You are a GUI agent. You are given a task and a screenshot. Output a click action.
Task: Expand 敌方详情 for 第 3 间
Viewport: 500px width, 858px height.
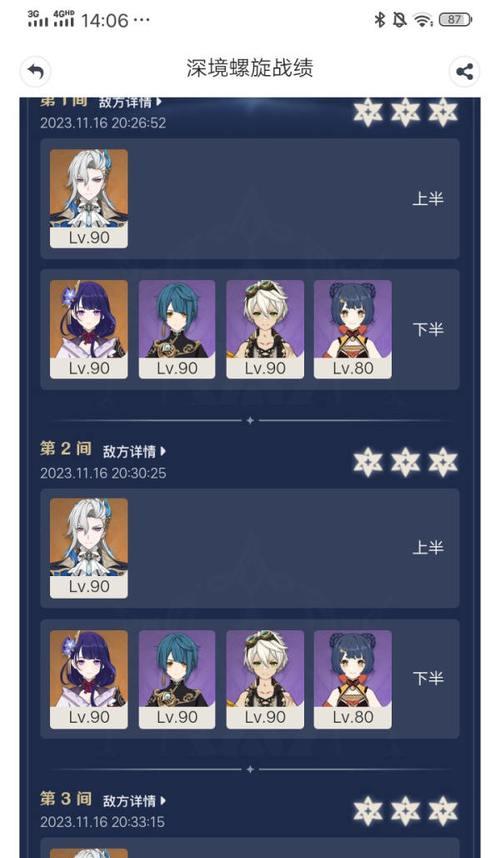pos(134,801)
